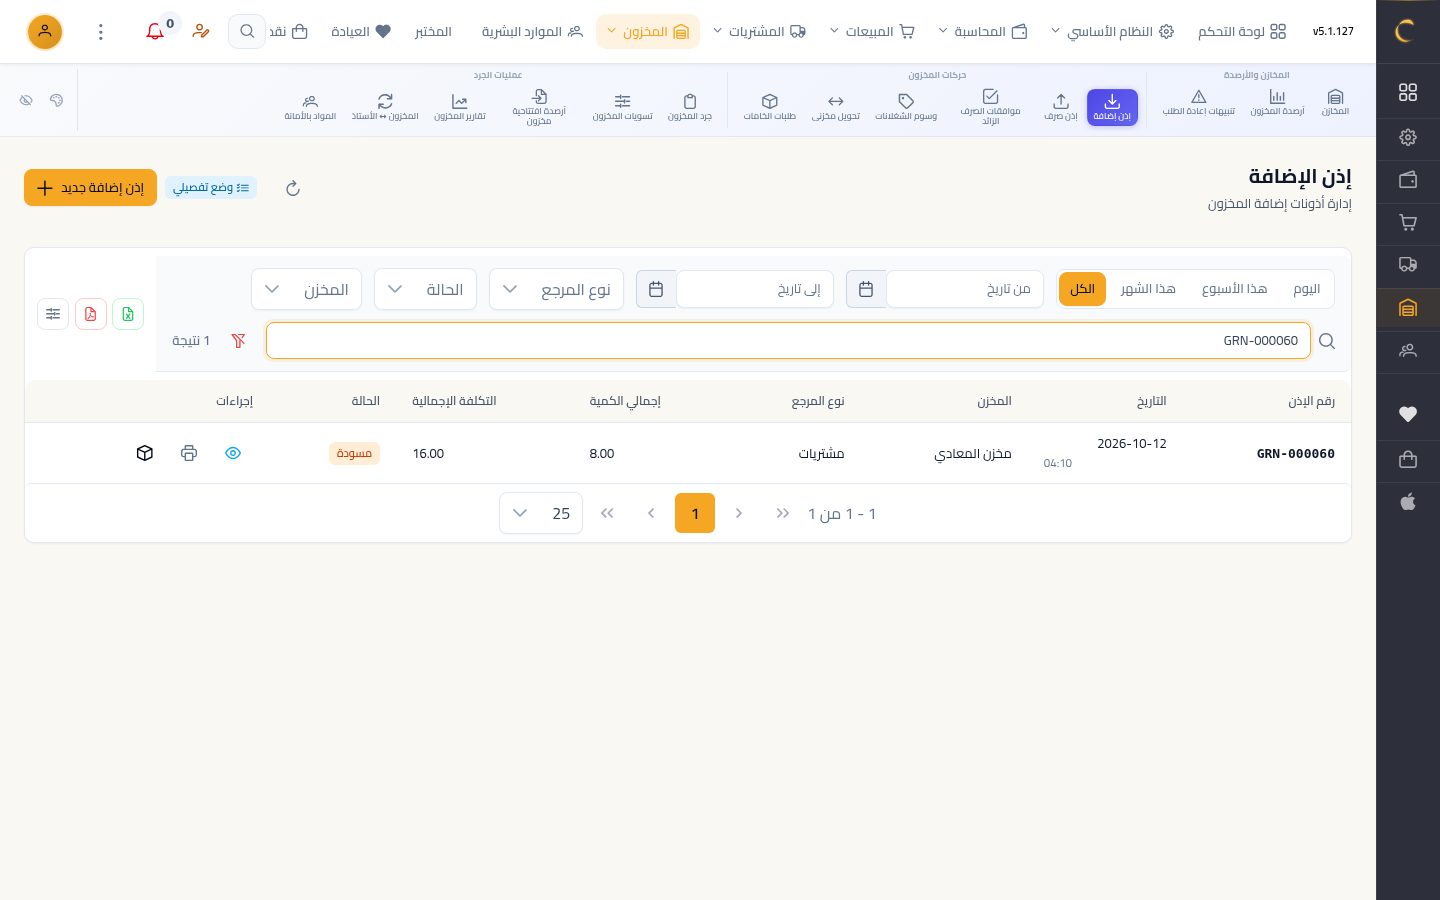Expand the الحالة status dropdown
Viewport: 1440px width, 900px height.
(426, 289)
